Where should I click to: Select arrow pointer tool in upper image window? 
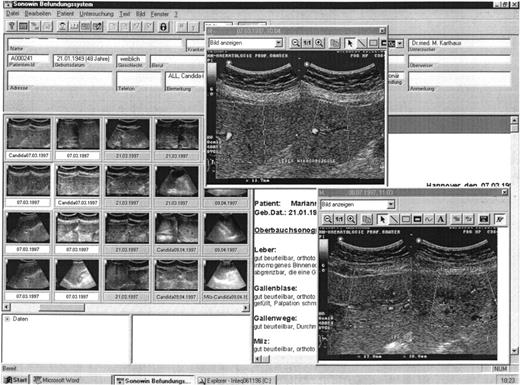click(x=349, y=43)
